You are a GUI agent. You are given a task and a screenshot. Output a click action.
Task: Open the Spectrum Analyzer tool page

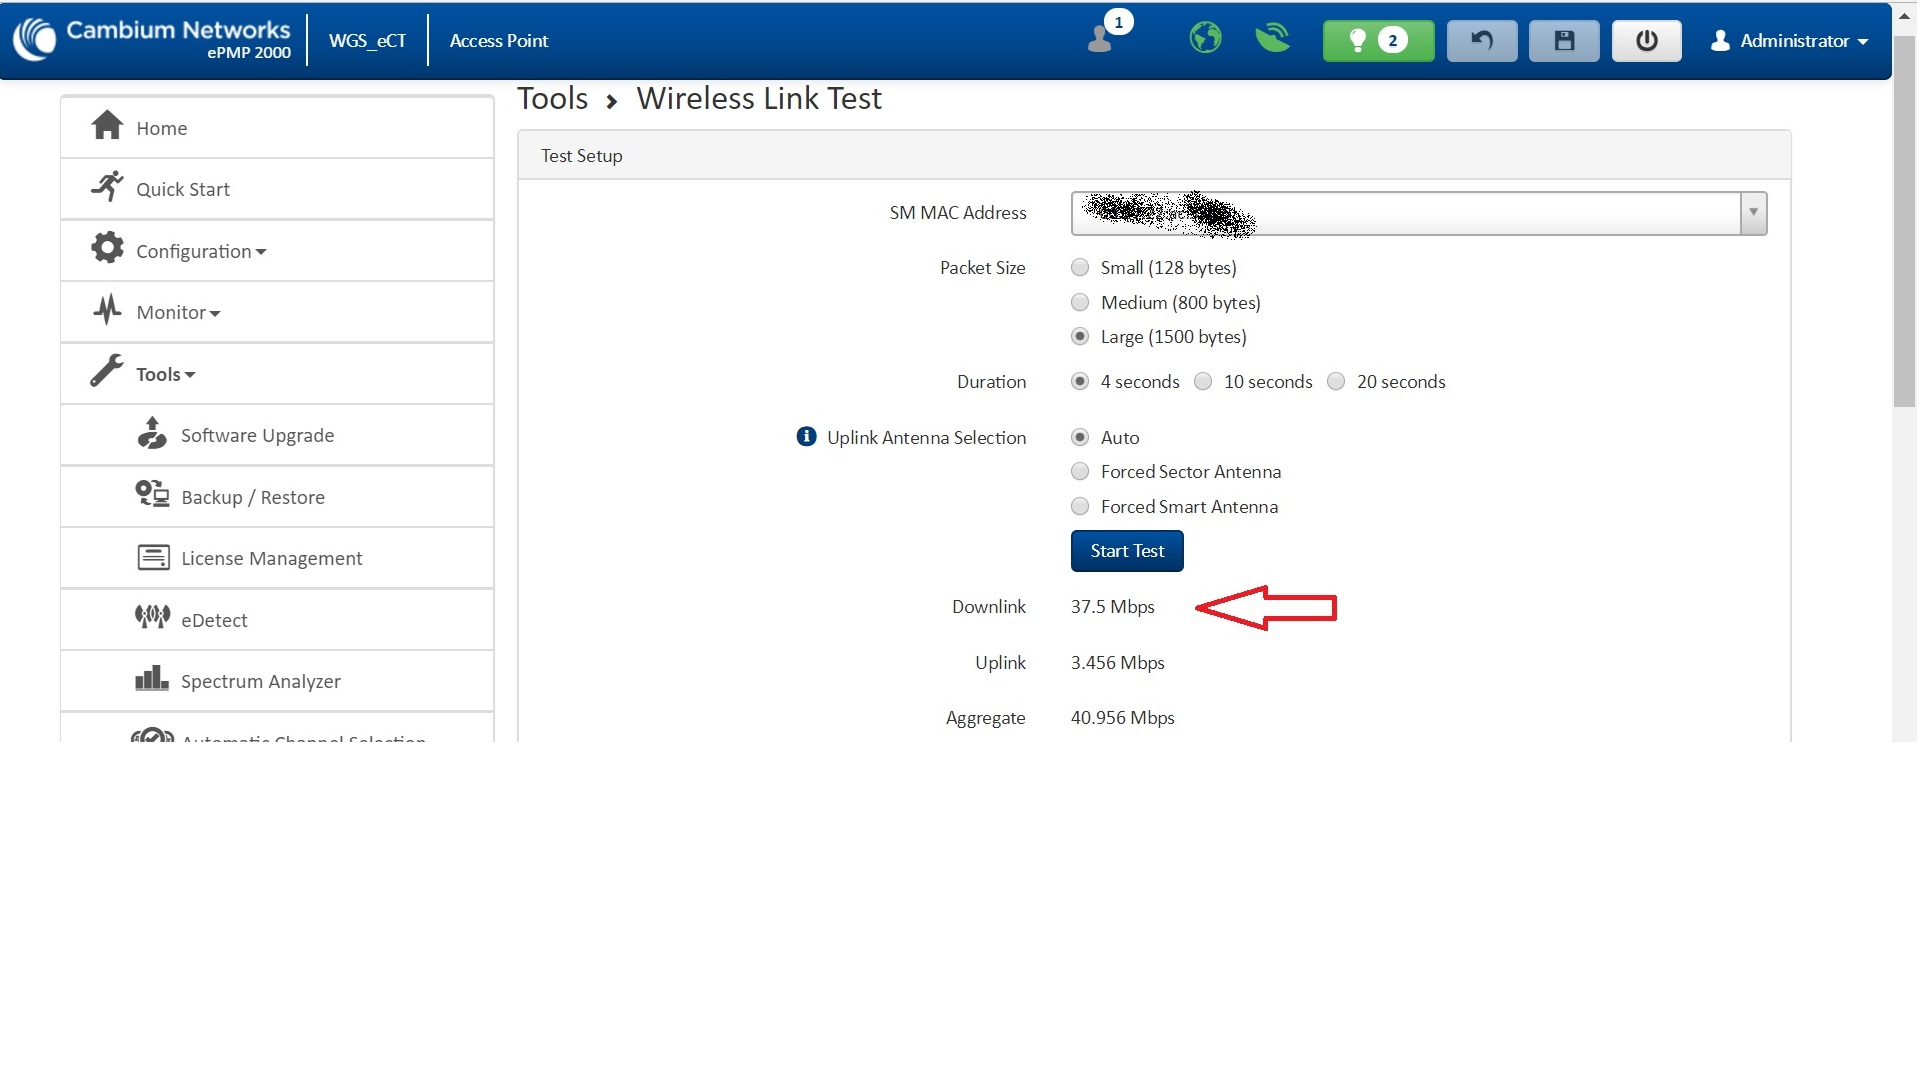pyautogui.click(x=260, y=682)
